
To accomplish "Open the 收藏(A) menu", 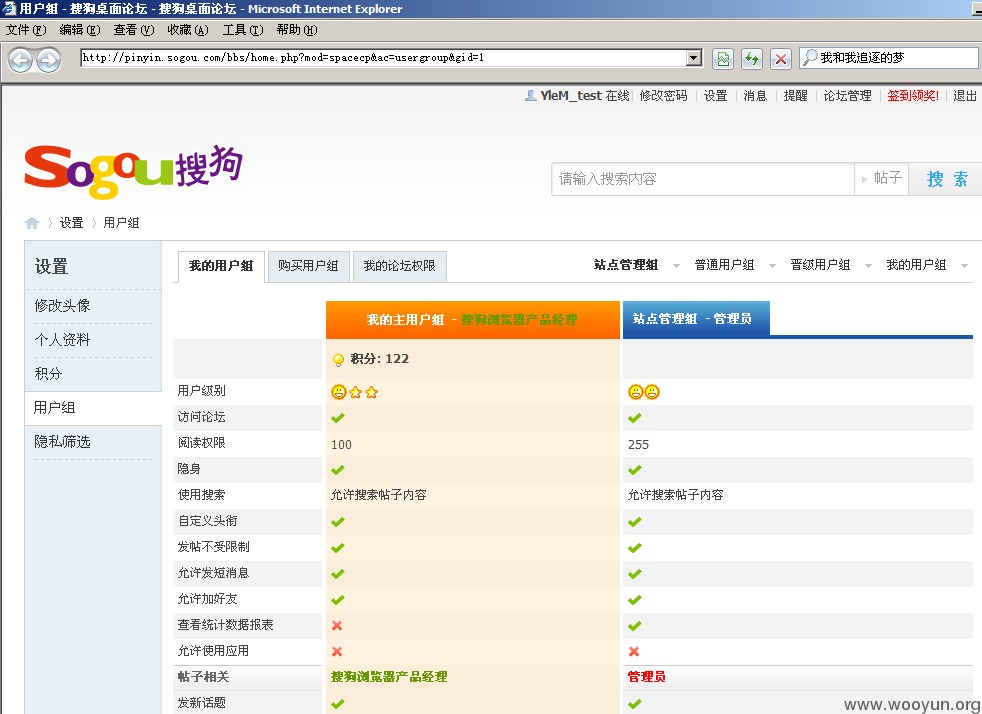I will [x=188, y=29].
